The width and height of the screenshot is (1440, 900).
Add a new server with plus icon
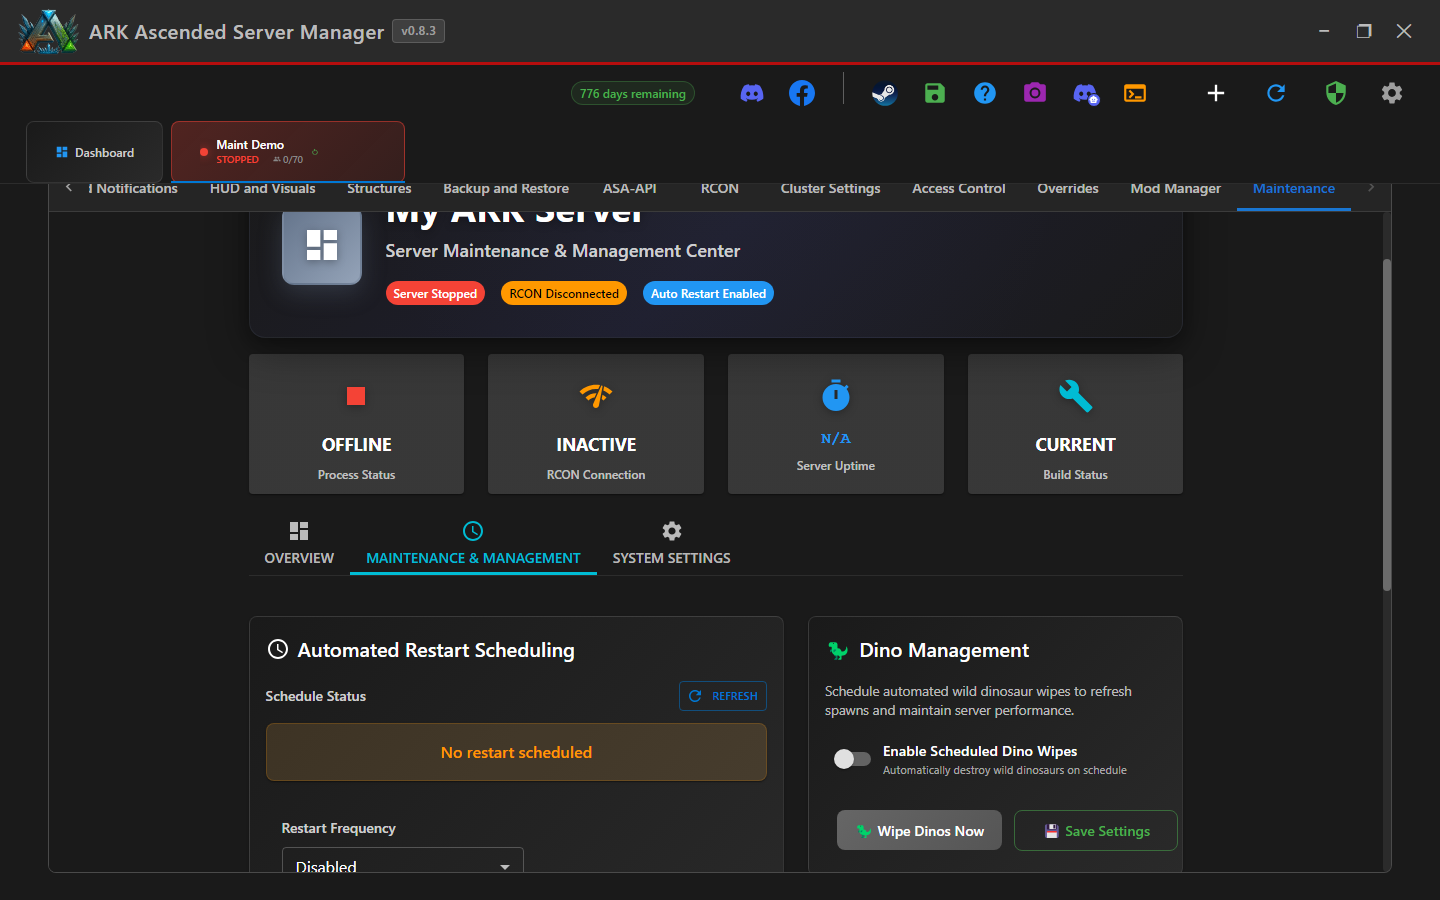(1216, 93)
